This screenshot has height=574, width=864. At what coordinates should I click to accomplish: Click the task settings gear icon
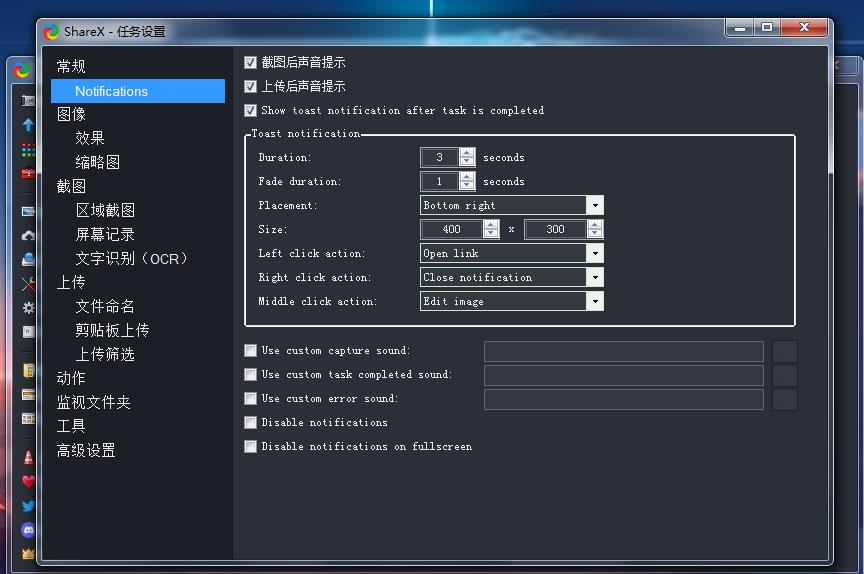(x=28, y=308)
